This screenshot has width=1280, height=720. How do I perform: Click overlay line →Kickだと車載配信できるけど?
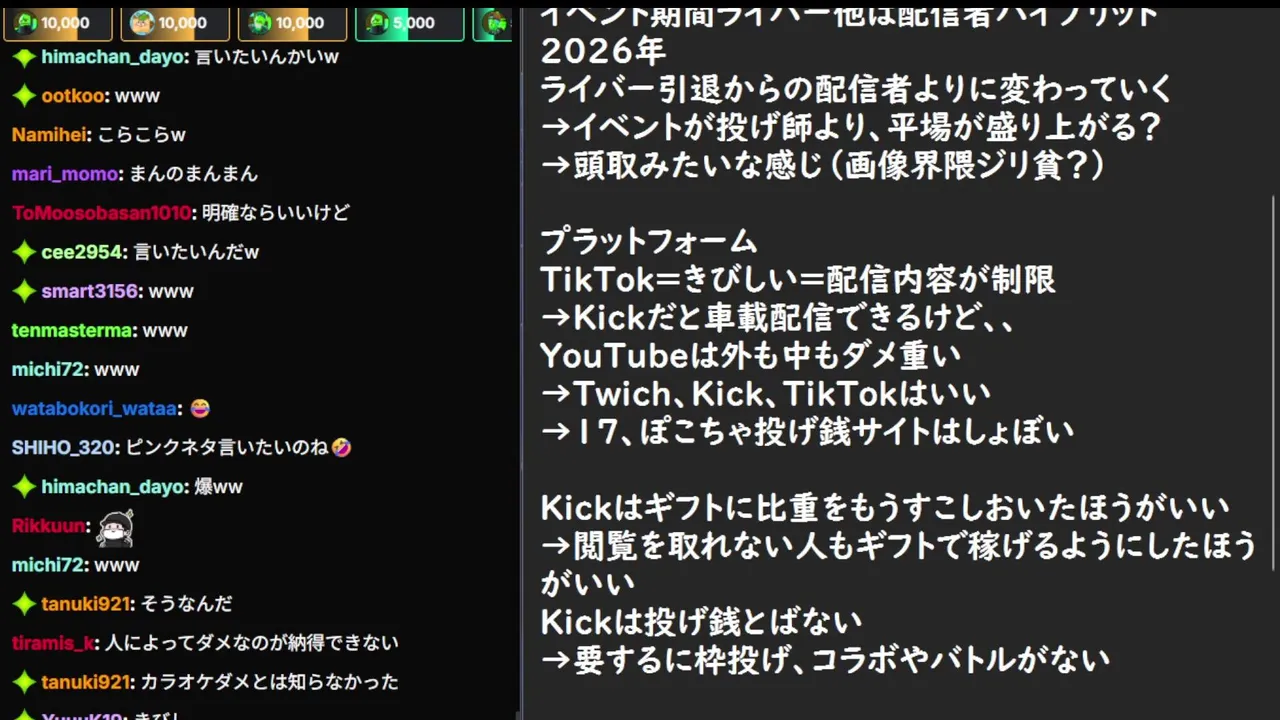coord(778,317)
